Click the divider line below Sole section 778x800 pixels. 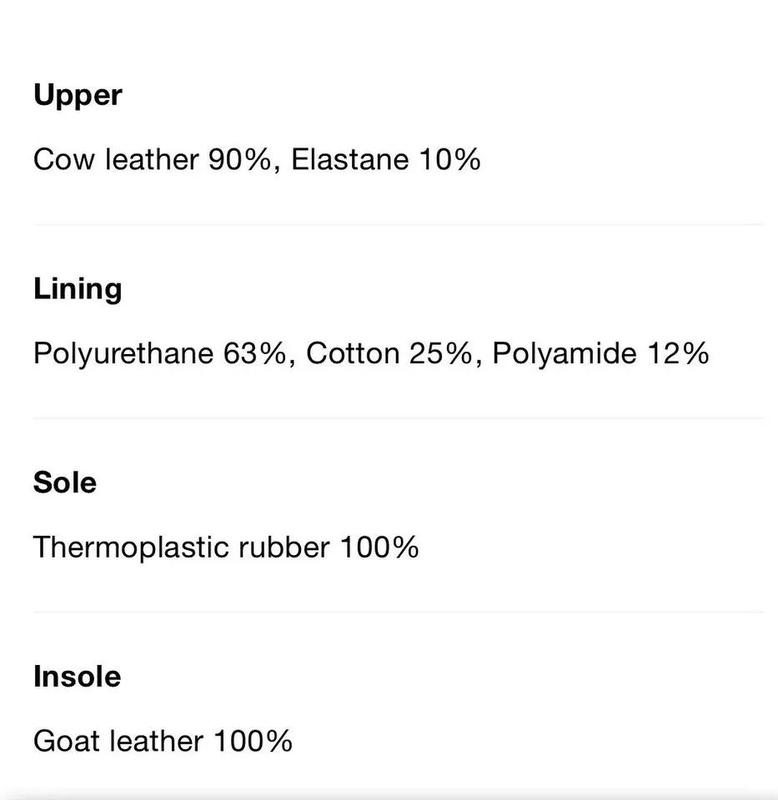point(398,612)
